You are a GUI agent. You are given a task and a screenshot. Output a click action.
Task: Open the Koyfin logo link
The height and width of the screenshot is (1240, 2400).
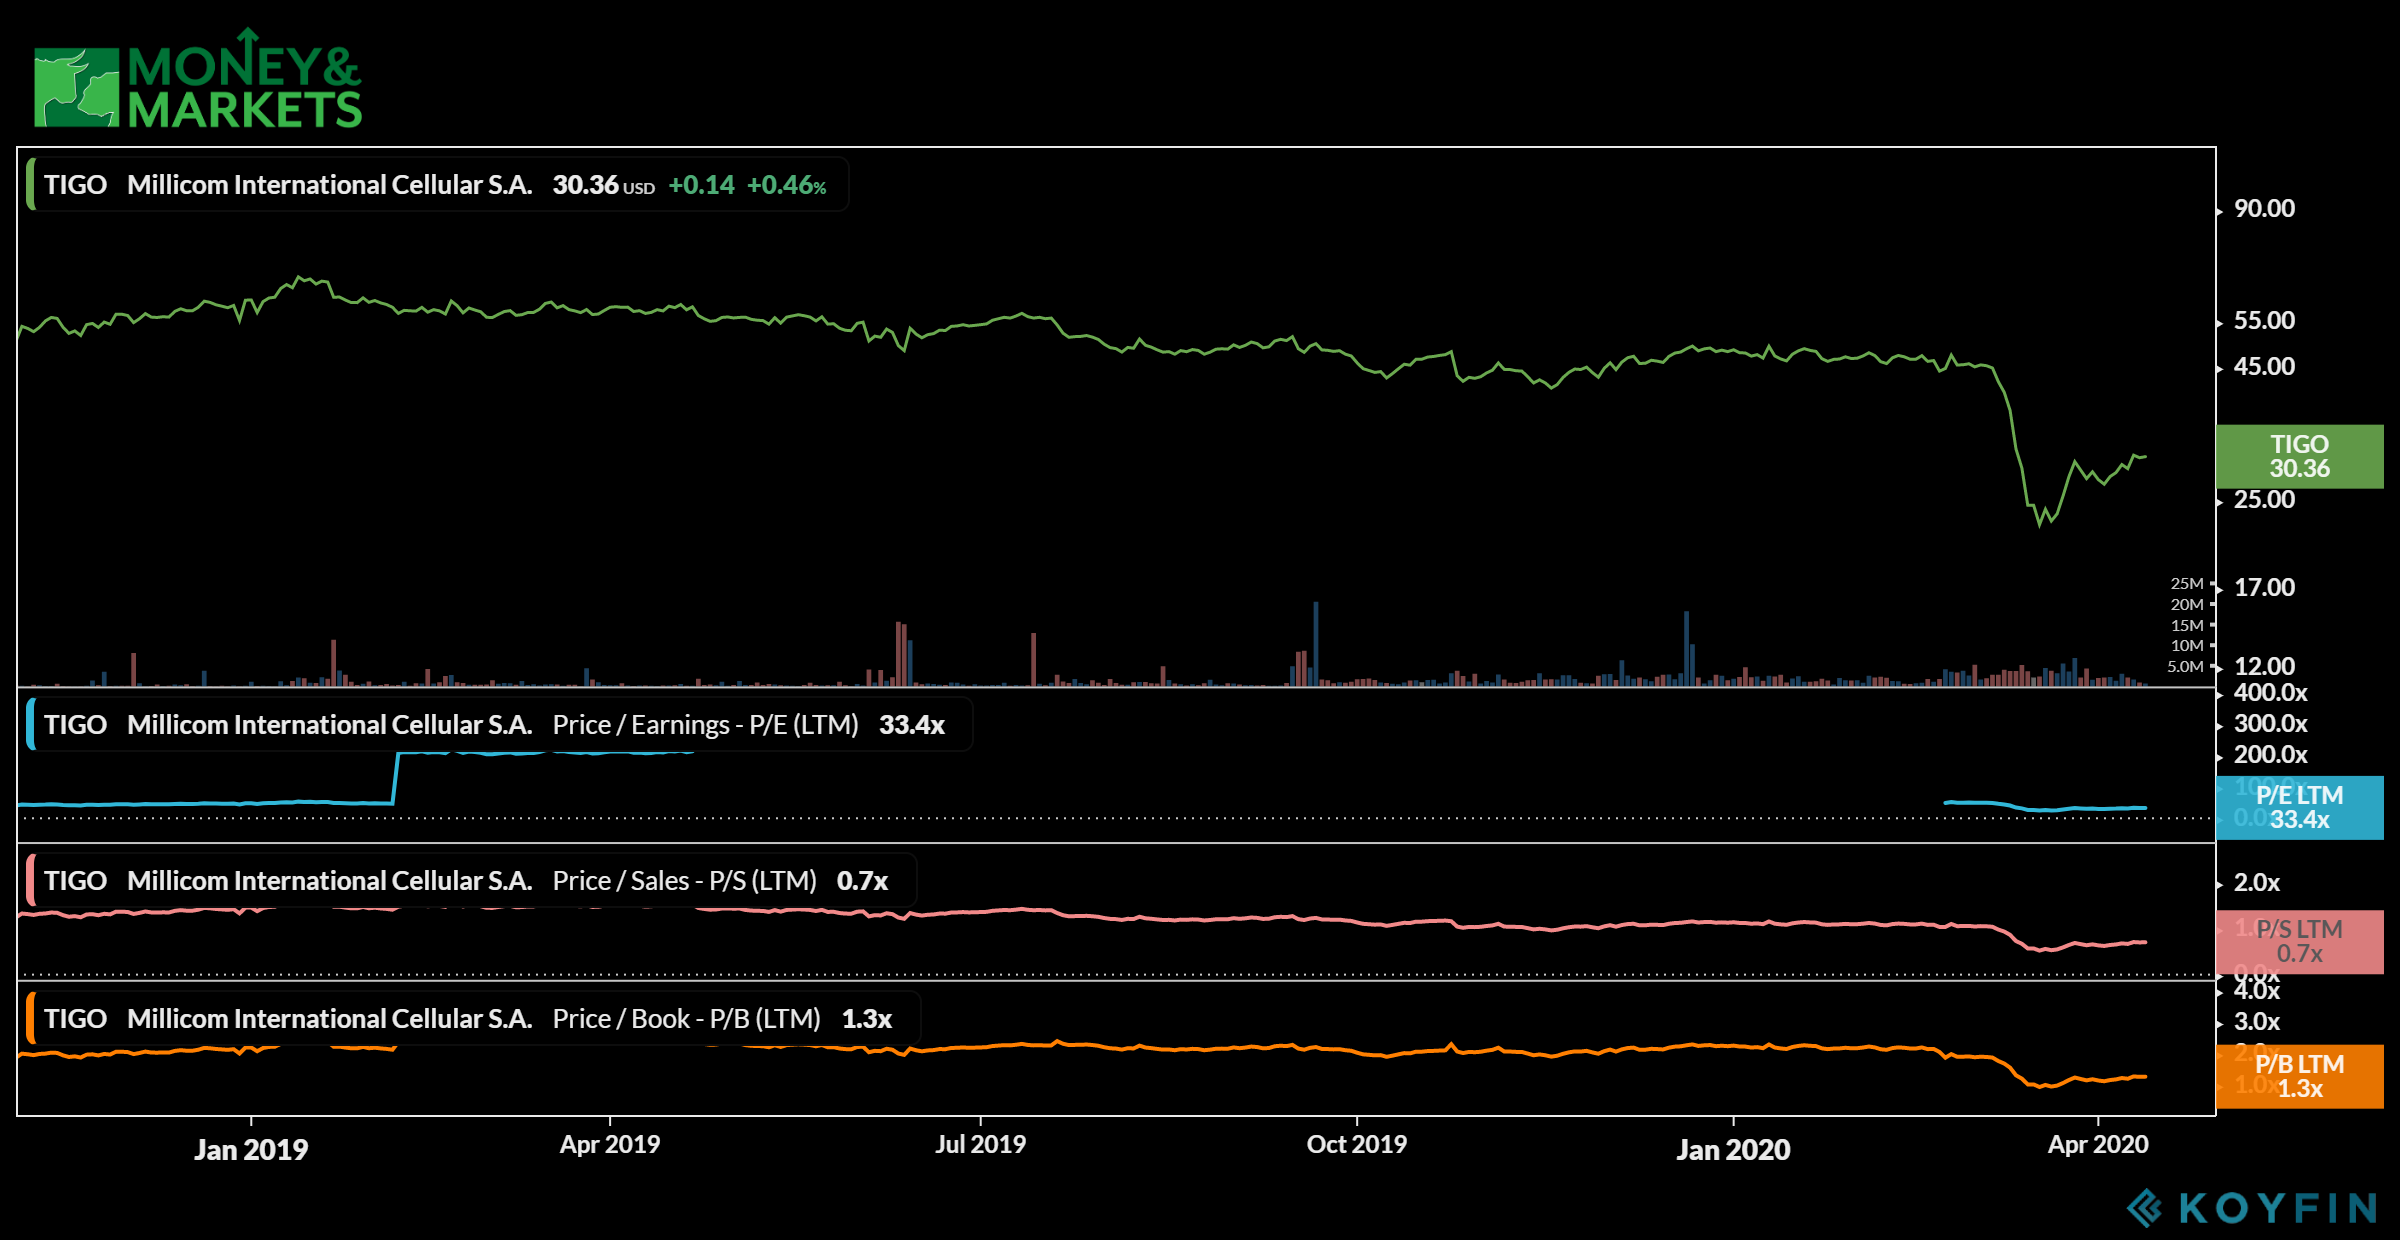2252,1208
